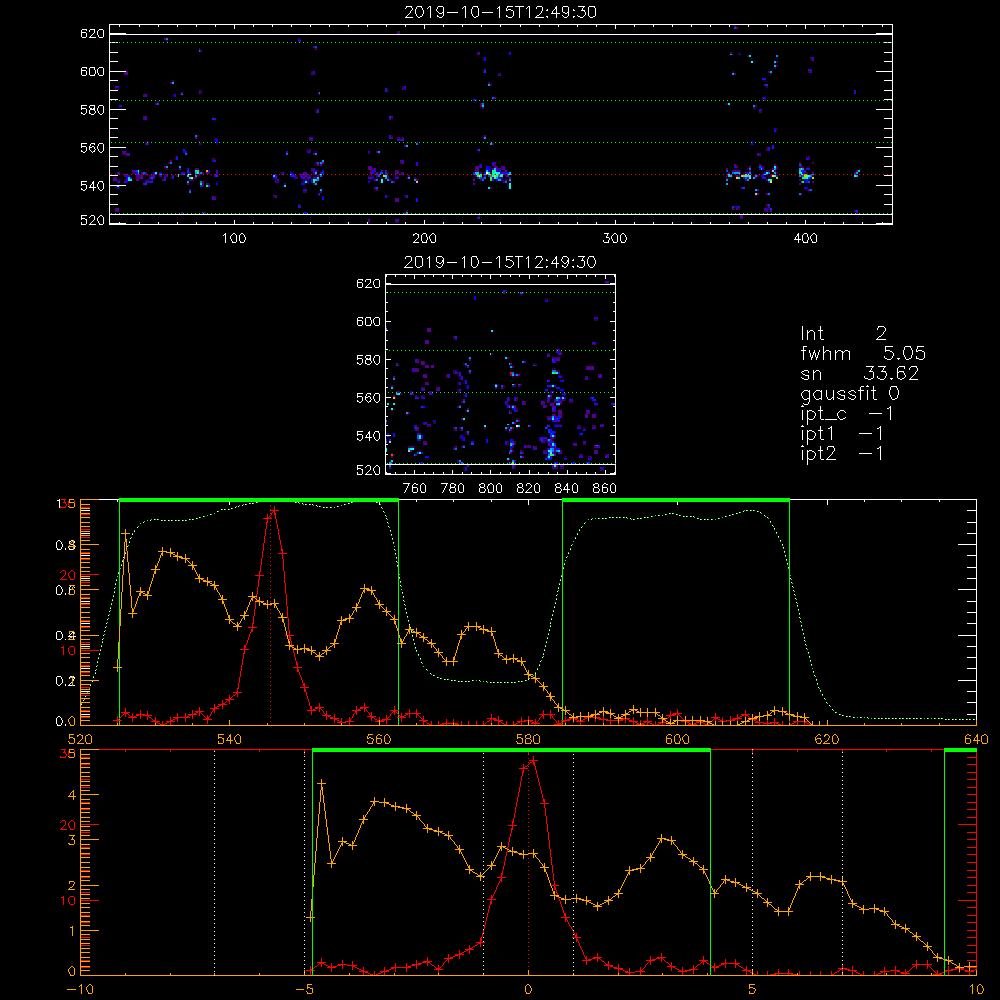Click x-axis label 200 of the top plot

pos(424,239)
